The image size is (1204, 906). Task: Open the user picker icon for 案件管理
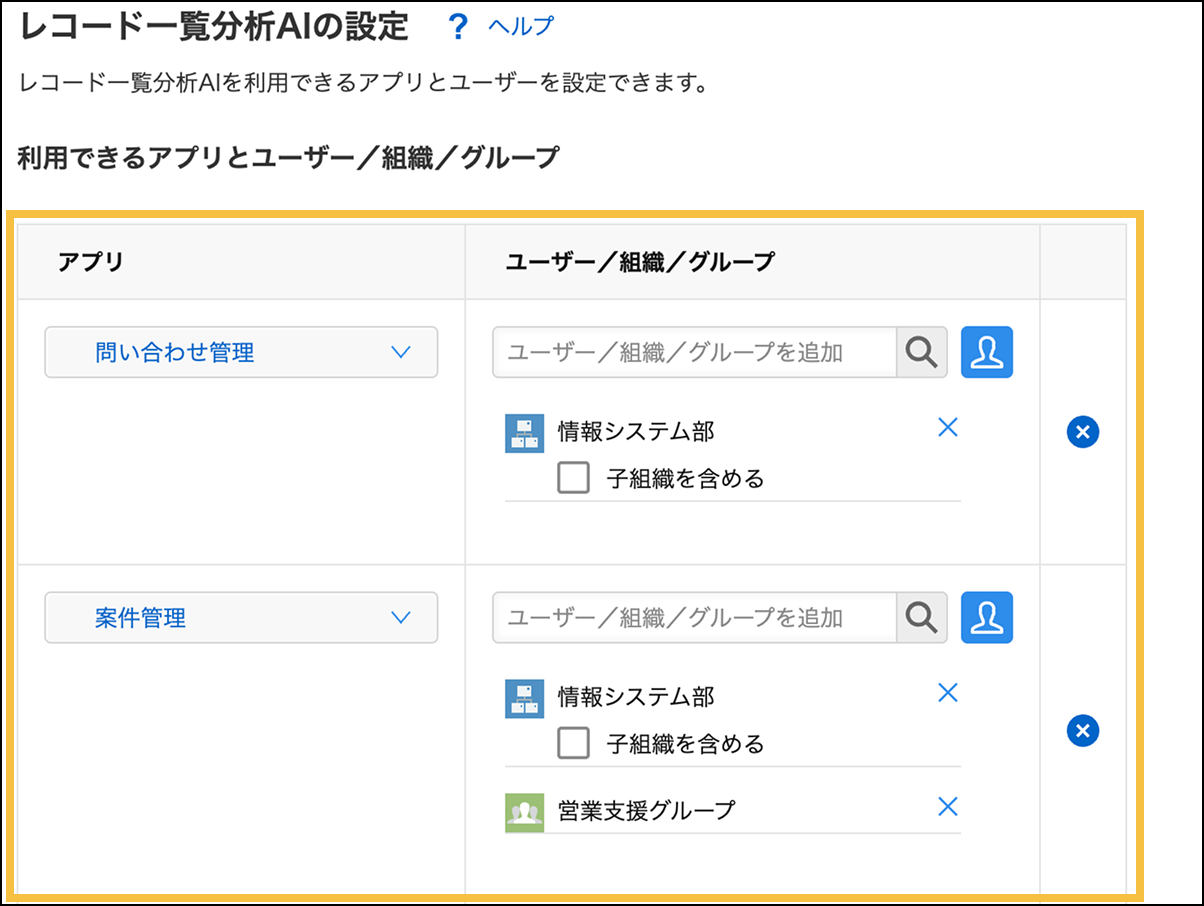pyautogui.click(x=987, y=618)
